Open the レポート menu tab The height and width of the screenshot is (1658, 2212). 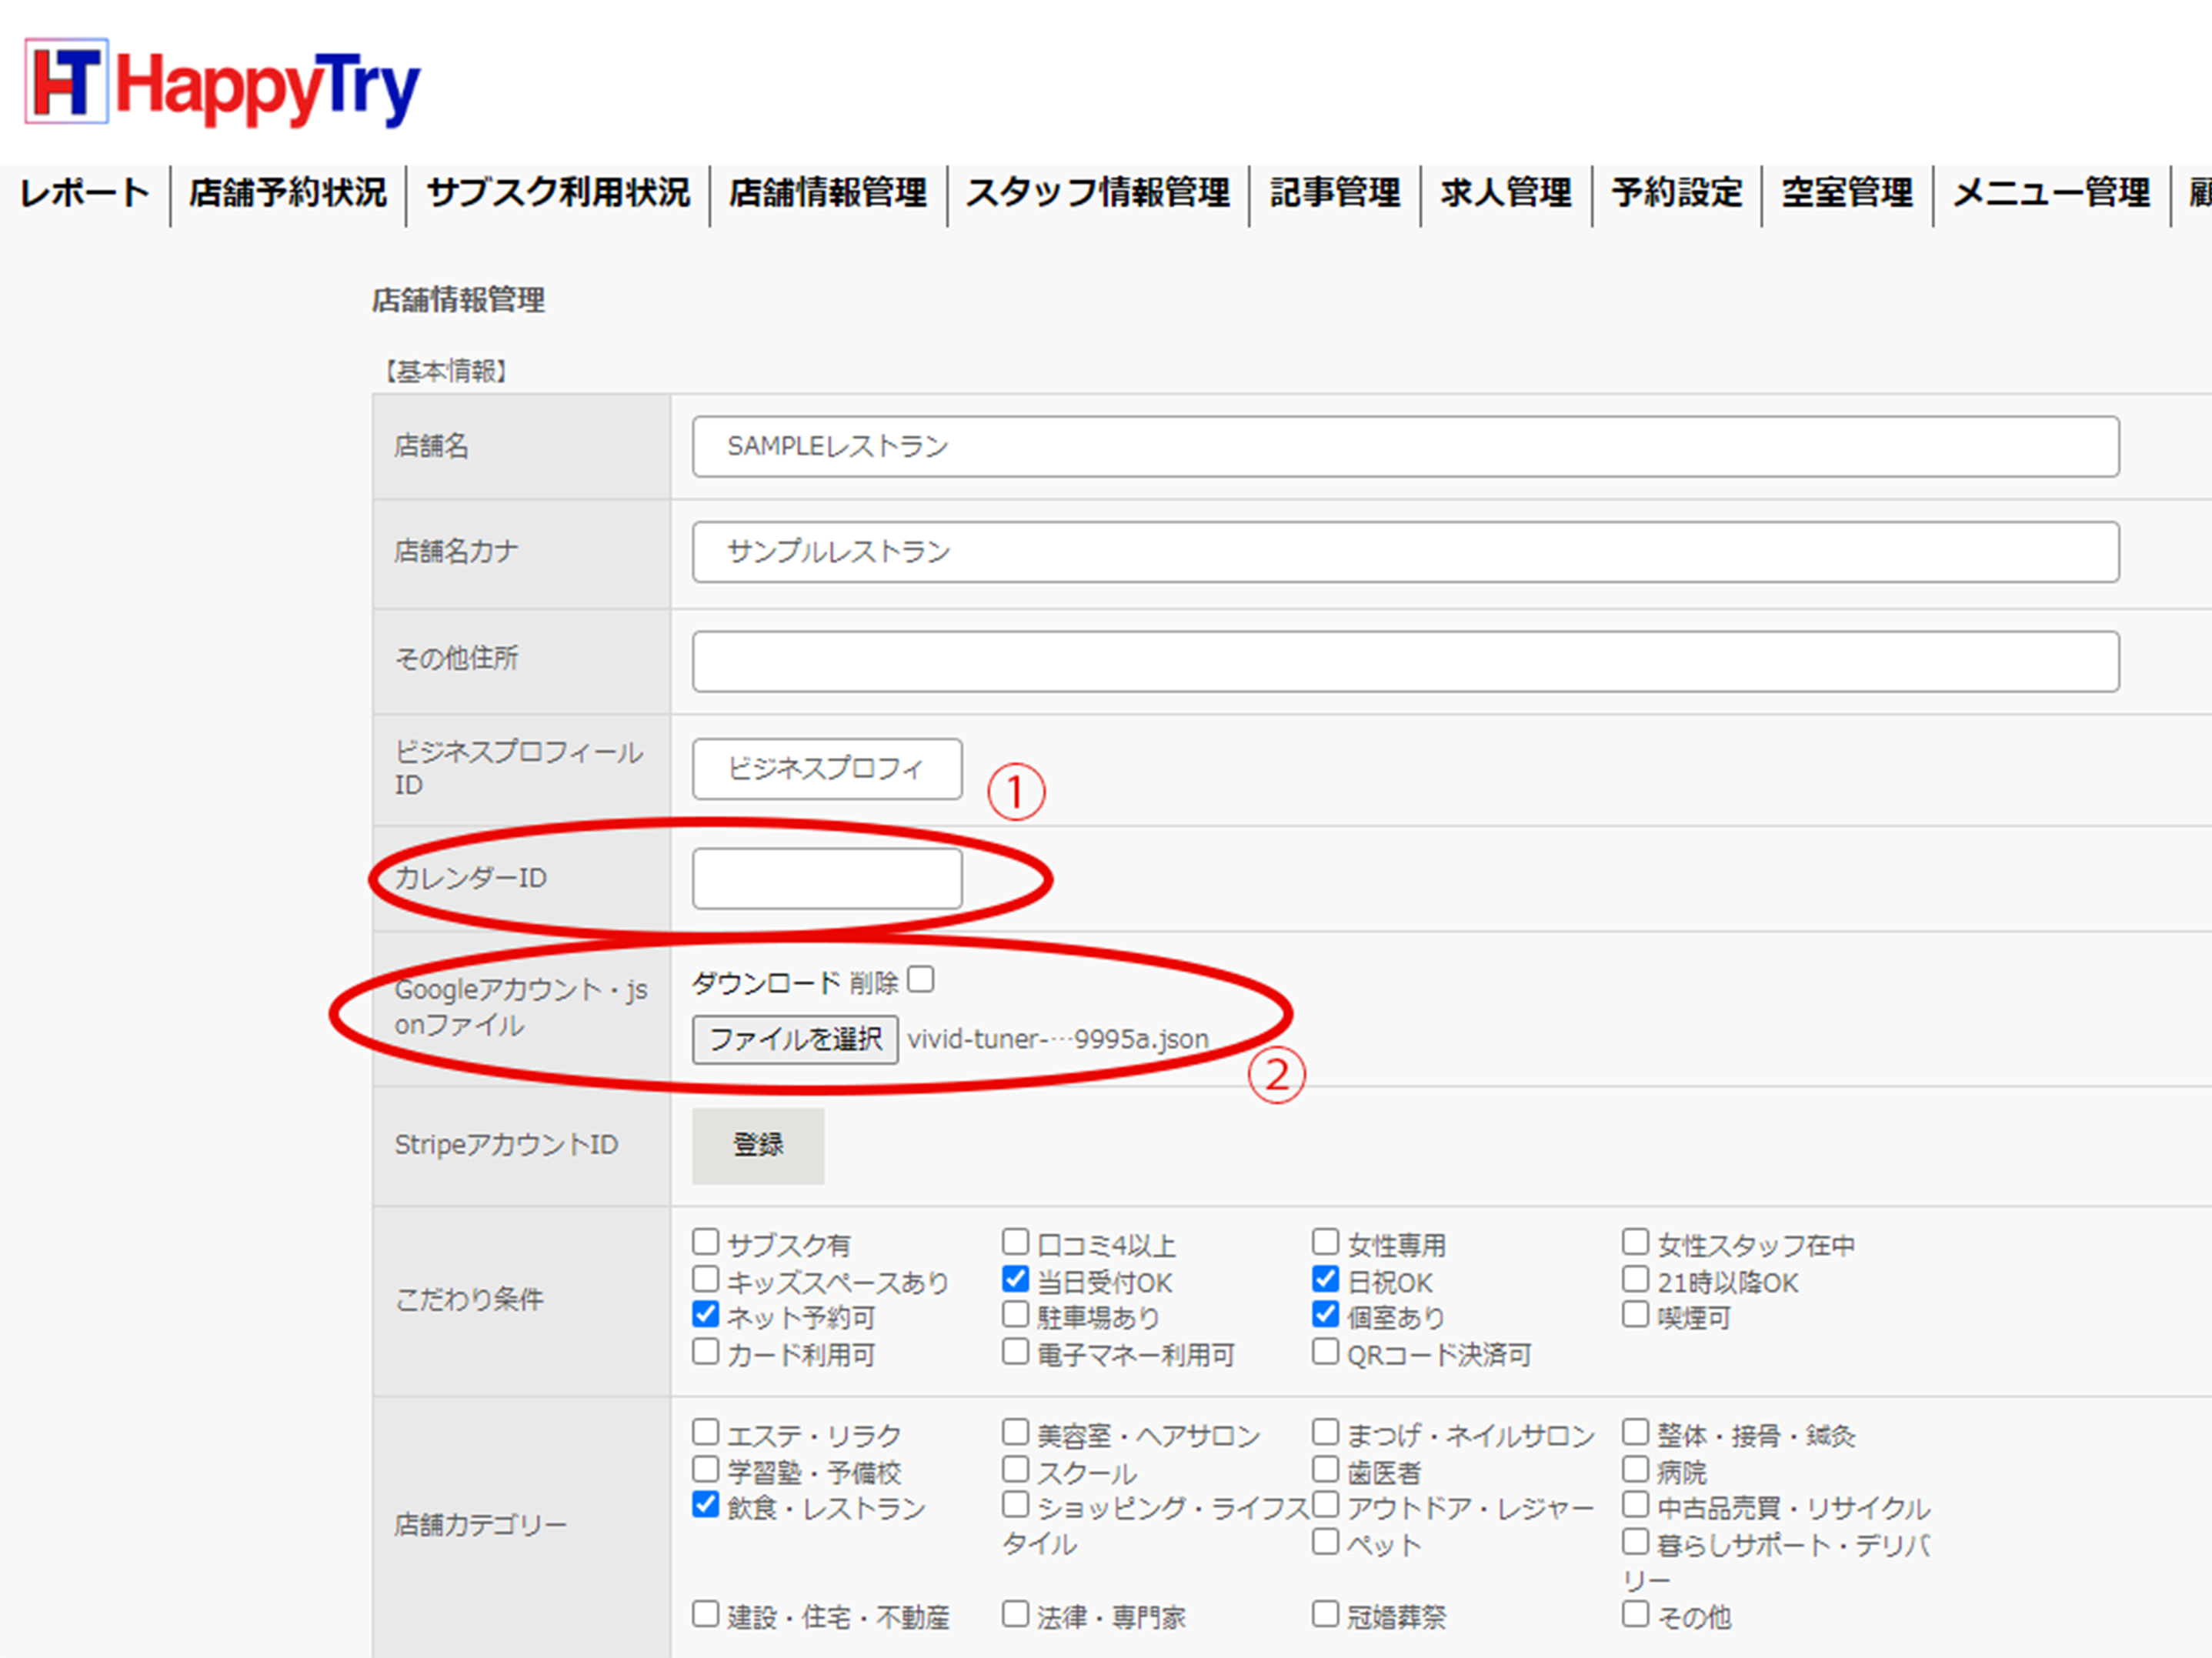84,192
